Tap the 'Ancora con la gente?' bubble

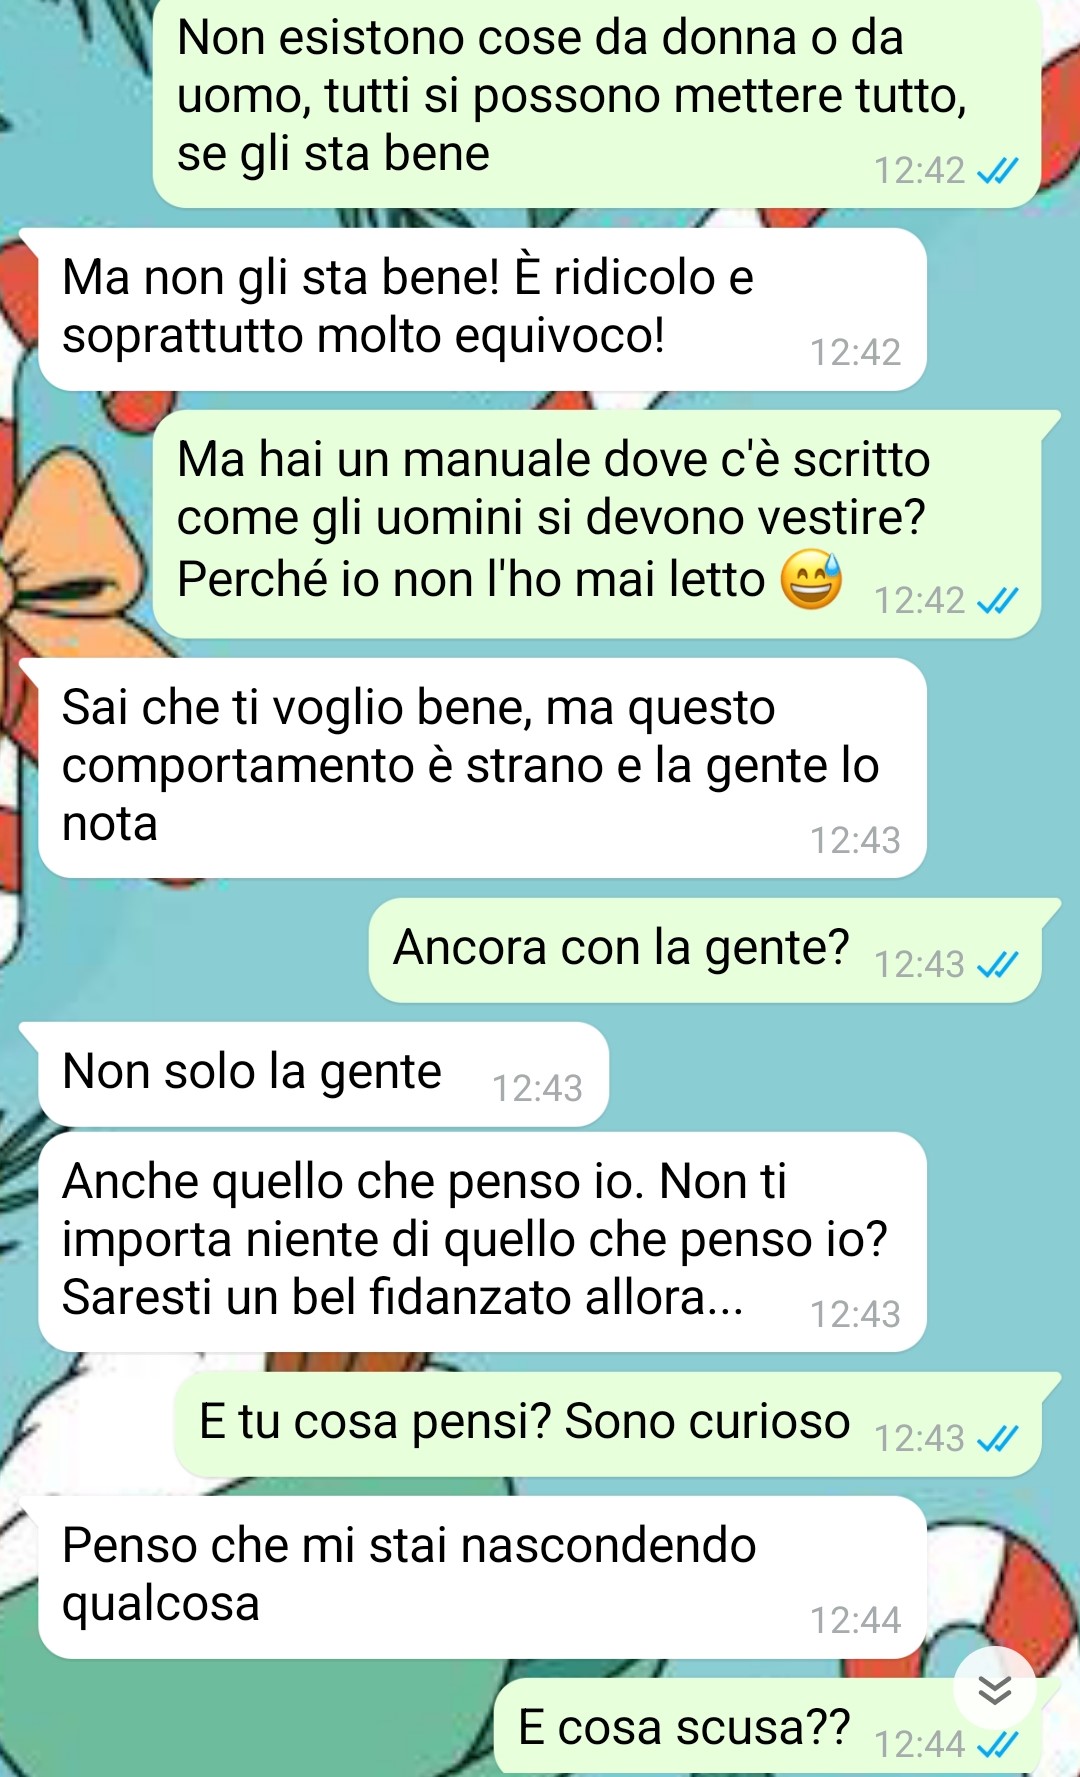click(x=705, y=950)
